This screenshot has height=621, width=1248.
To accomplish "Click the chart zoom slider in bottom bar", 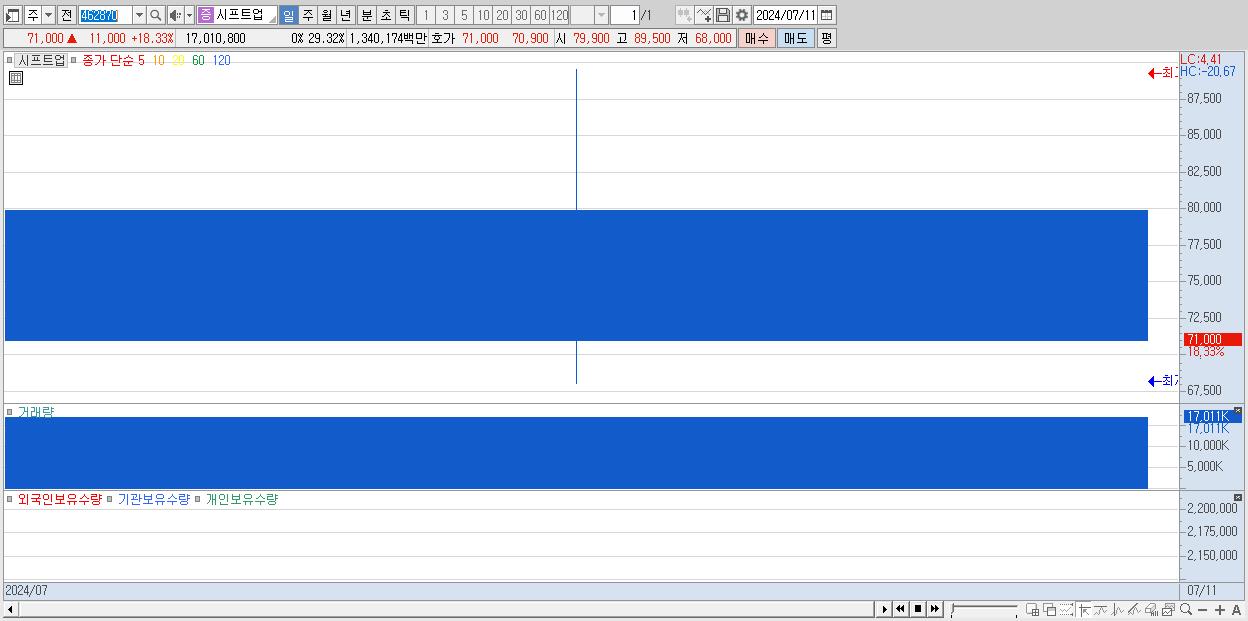I will coord(984,609).
